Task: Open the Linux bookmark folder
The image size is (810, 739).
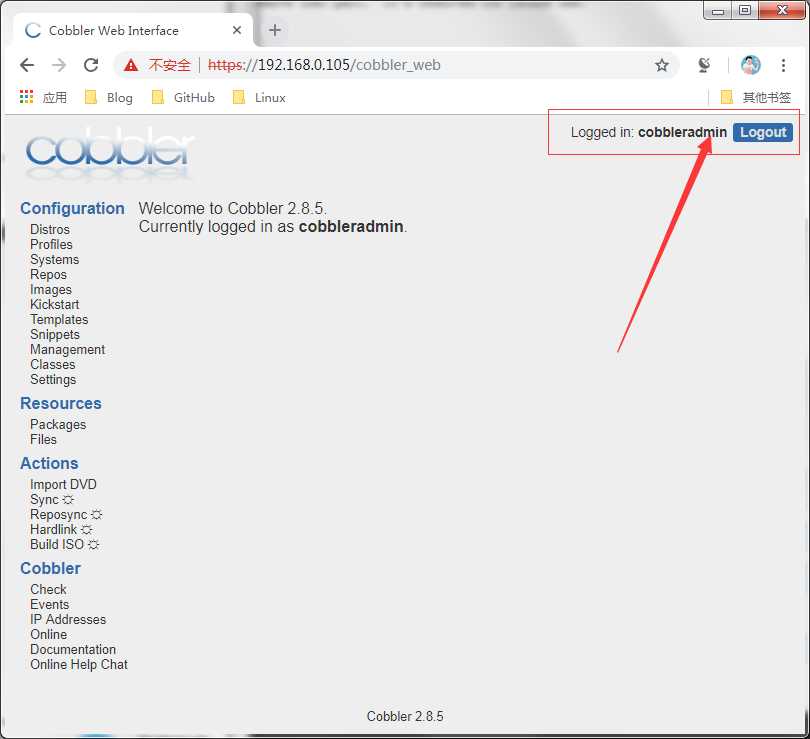Action: (259, 97)
